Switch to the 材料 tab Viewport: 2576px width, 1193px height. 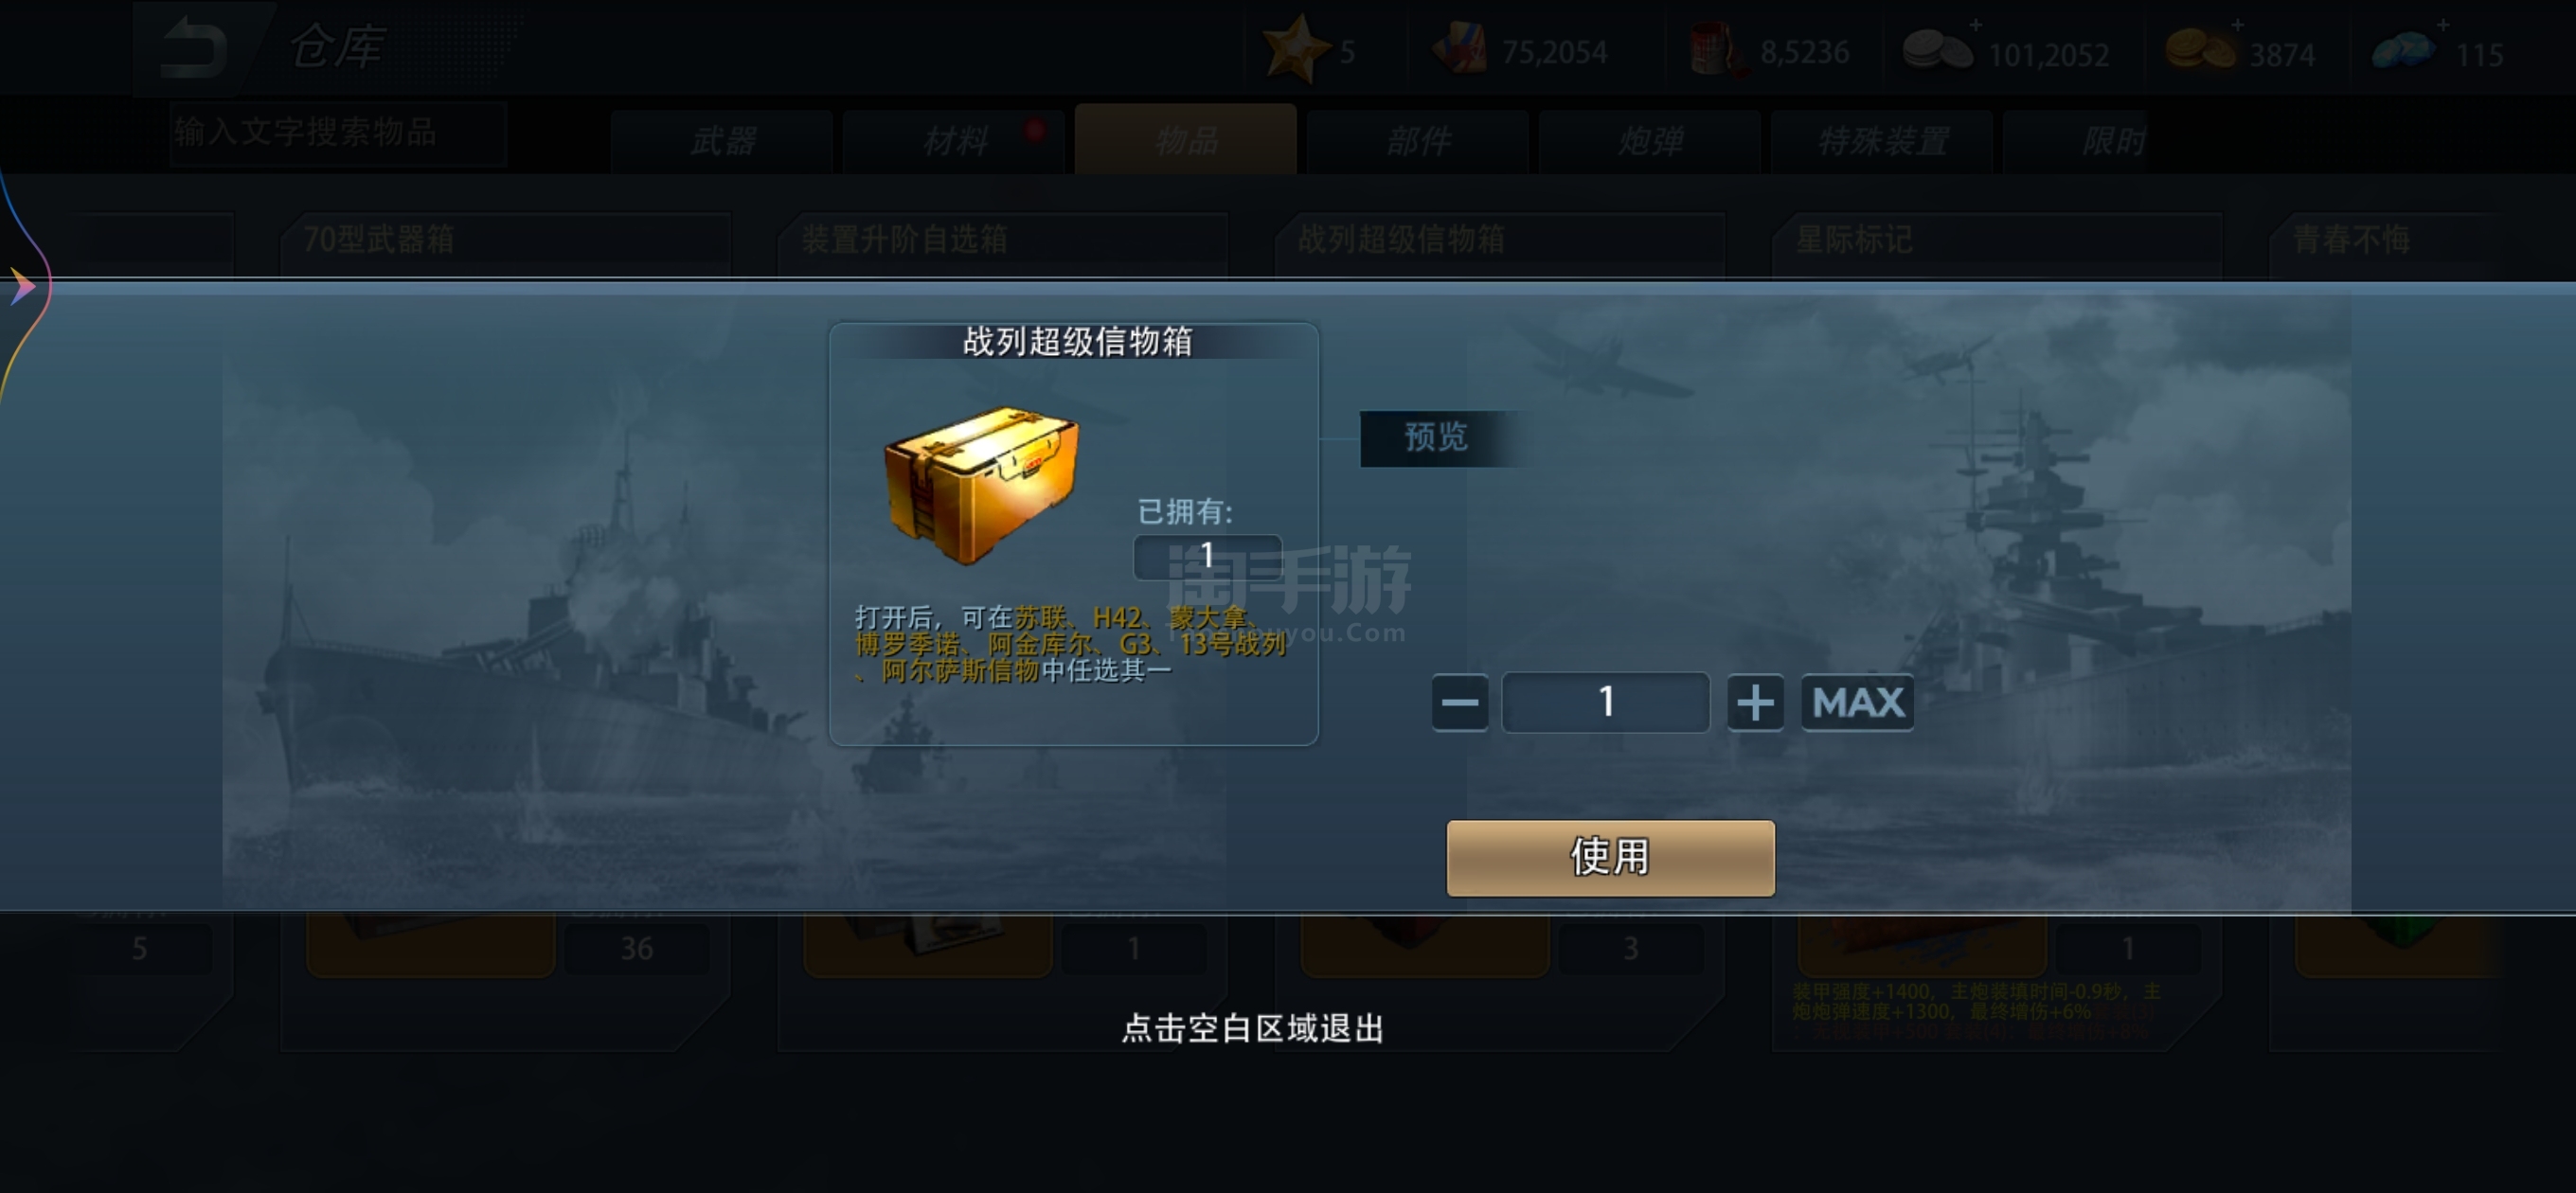point(954,141)
